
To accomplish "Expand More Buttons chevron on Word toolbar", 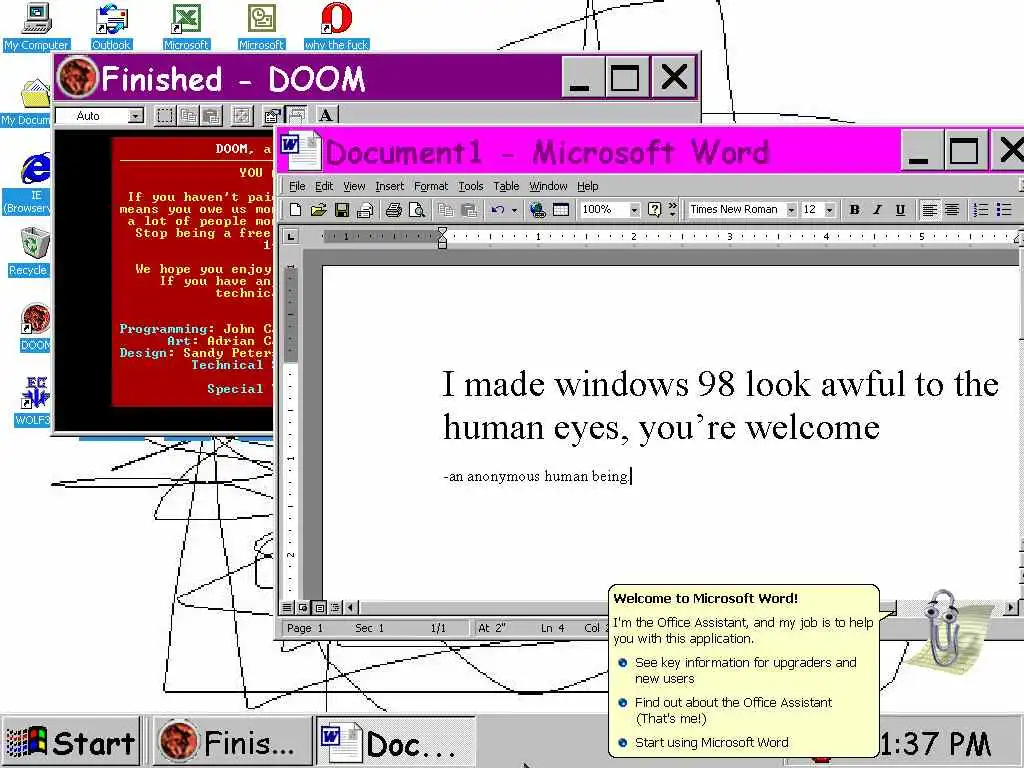I will point(672,210).
